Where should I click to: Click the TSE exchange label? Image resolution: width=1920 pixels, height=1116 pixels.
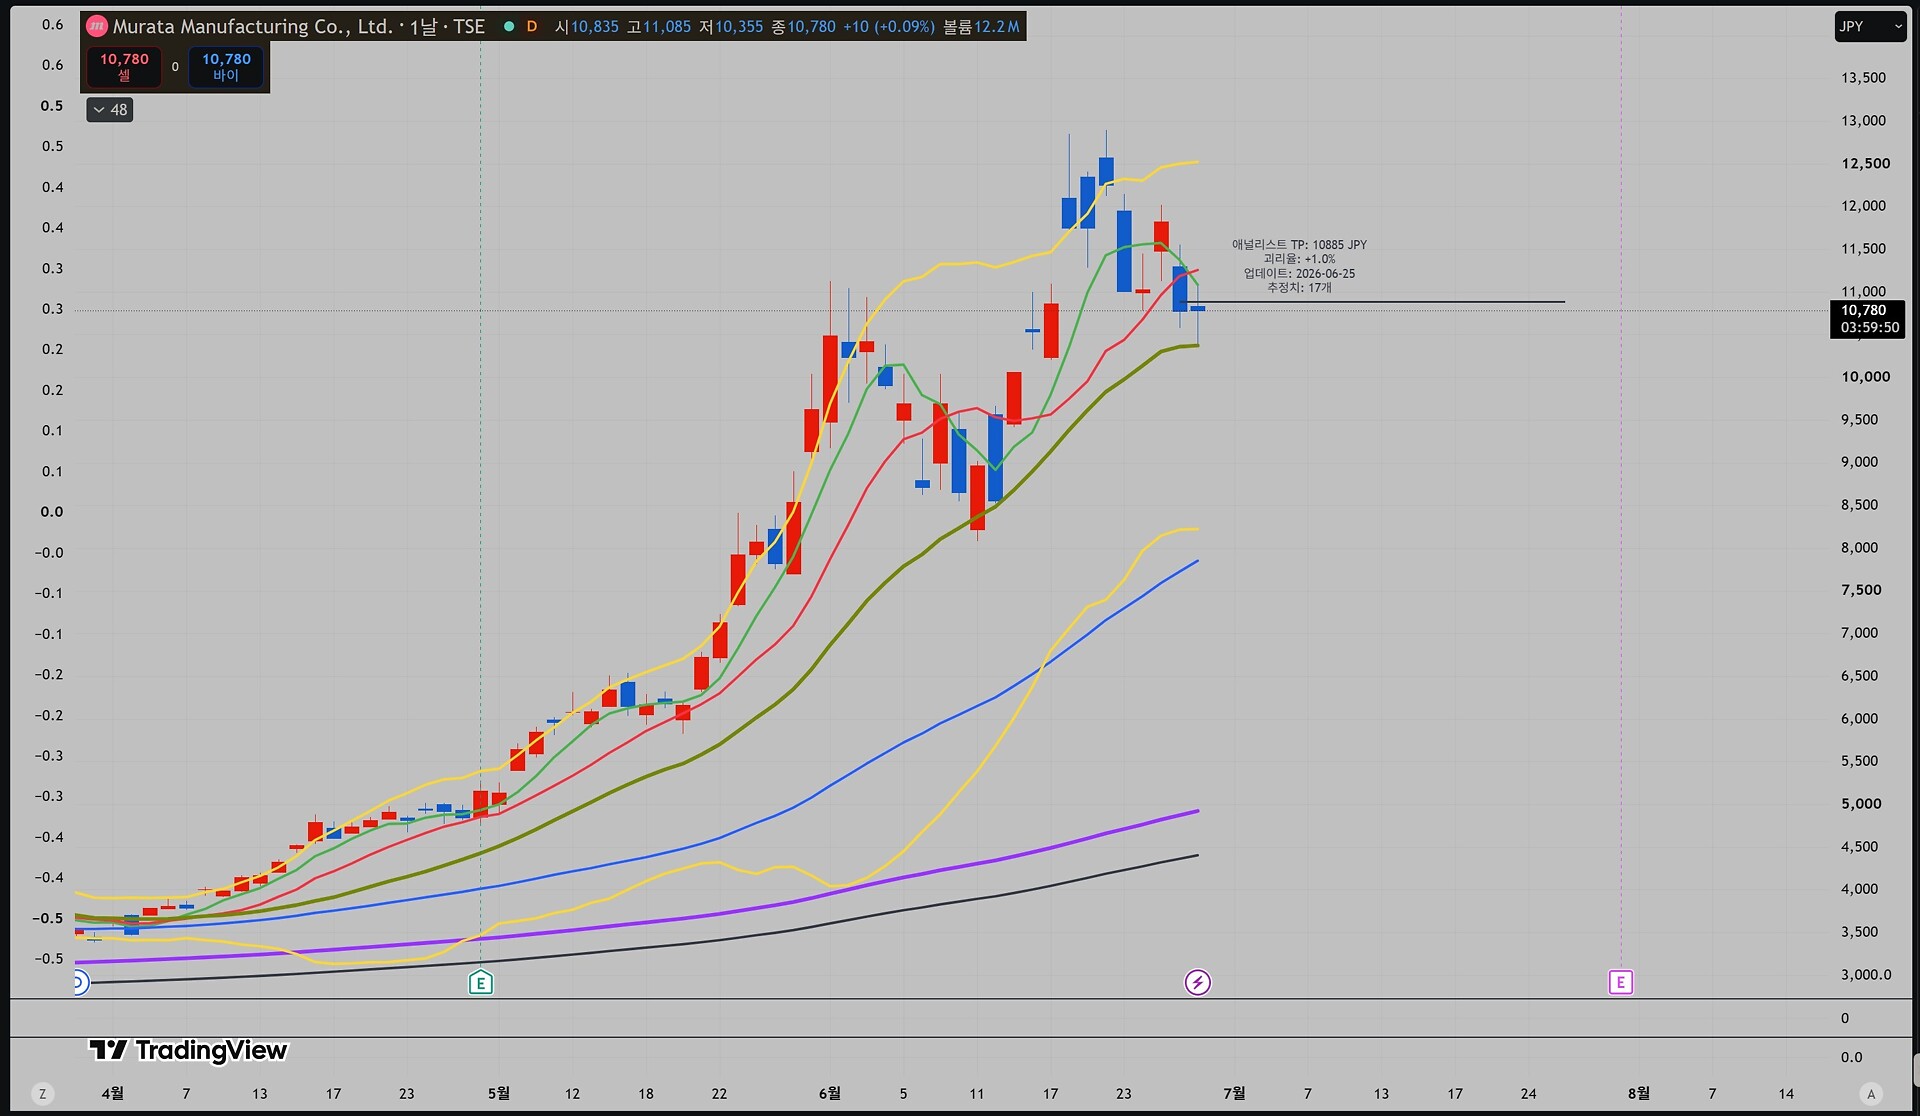[x=469, y=27]
